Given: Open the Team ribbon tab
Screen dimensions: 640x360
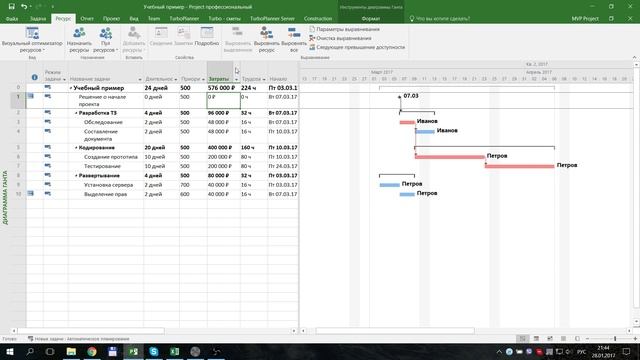Looking at the screenshot, I should 154,19.
